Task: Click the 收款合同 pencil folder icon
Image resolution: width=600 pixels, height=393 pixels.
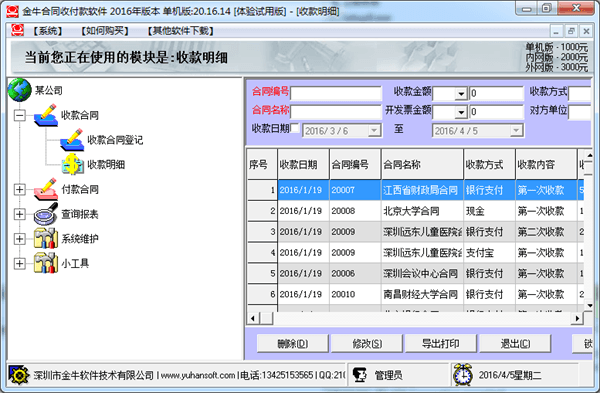Action: tap(46, 115)
